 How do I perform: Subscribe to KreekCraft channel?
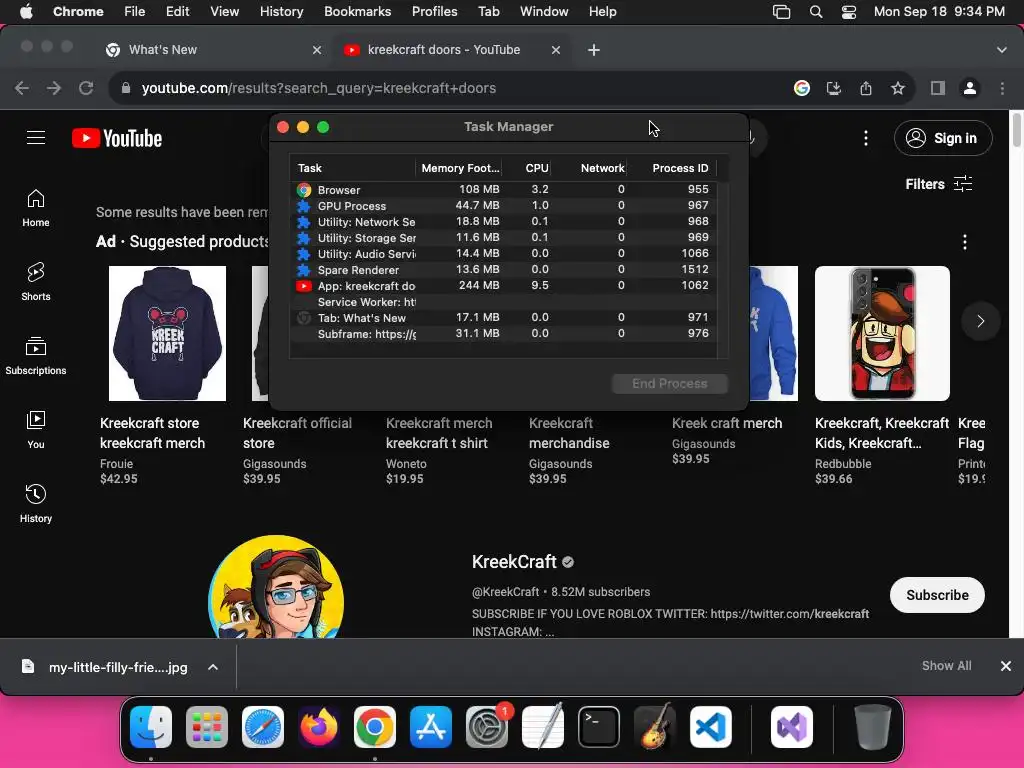coord(937,595)
